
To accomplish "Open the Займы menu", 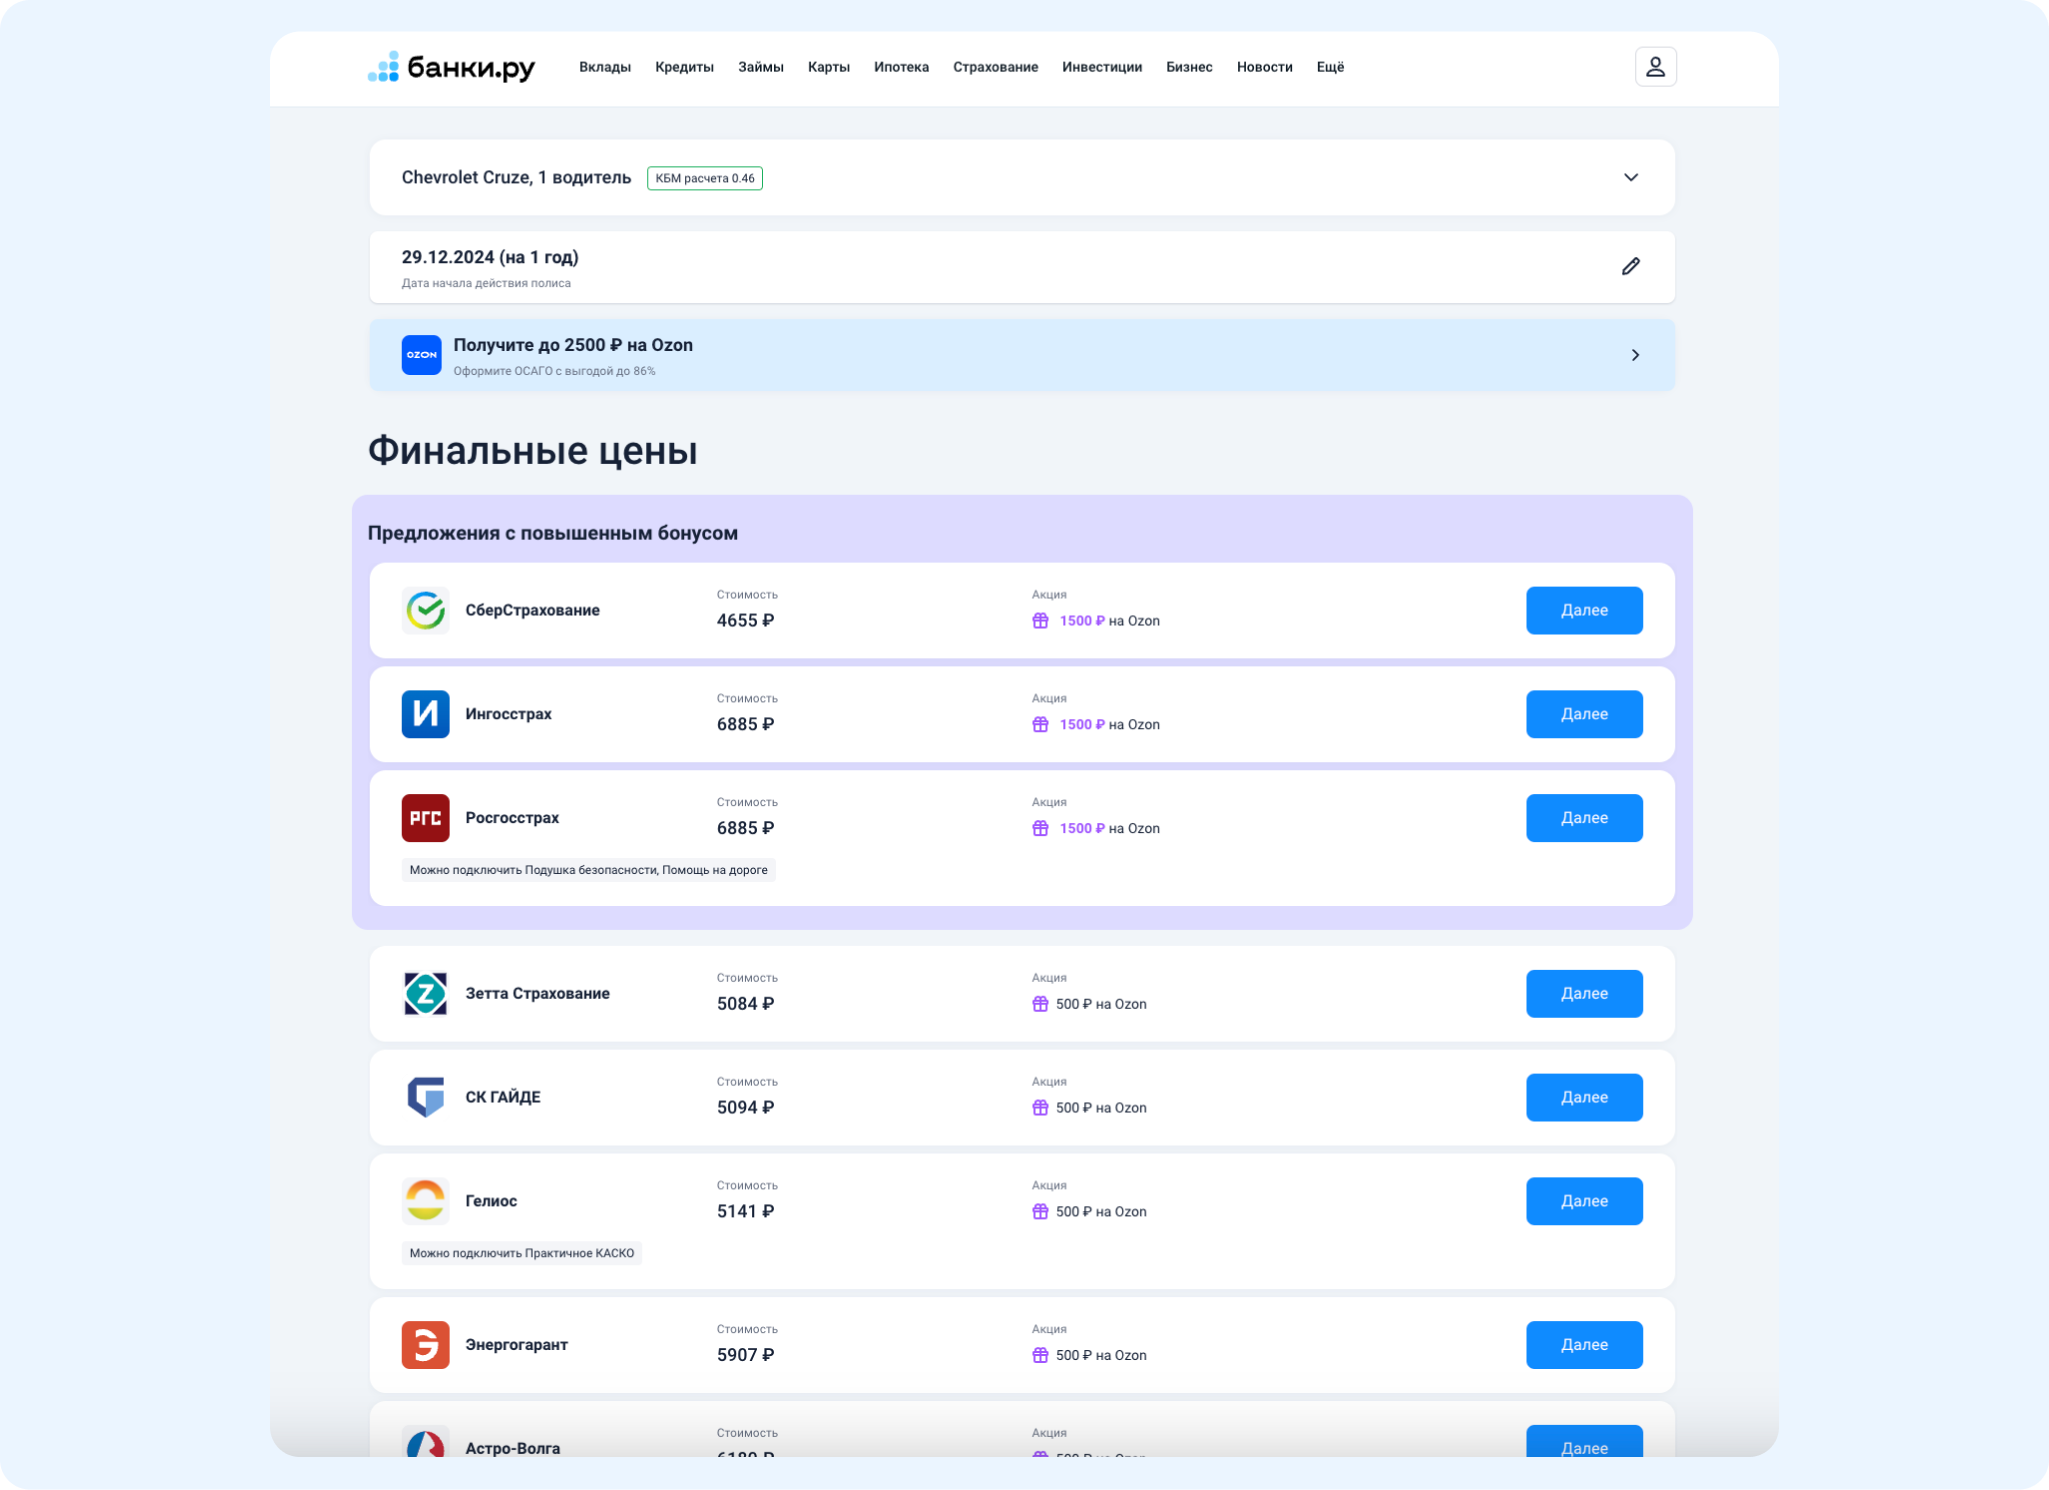I will (x=761, y=67).
